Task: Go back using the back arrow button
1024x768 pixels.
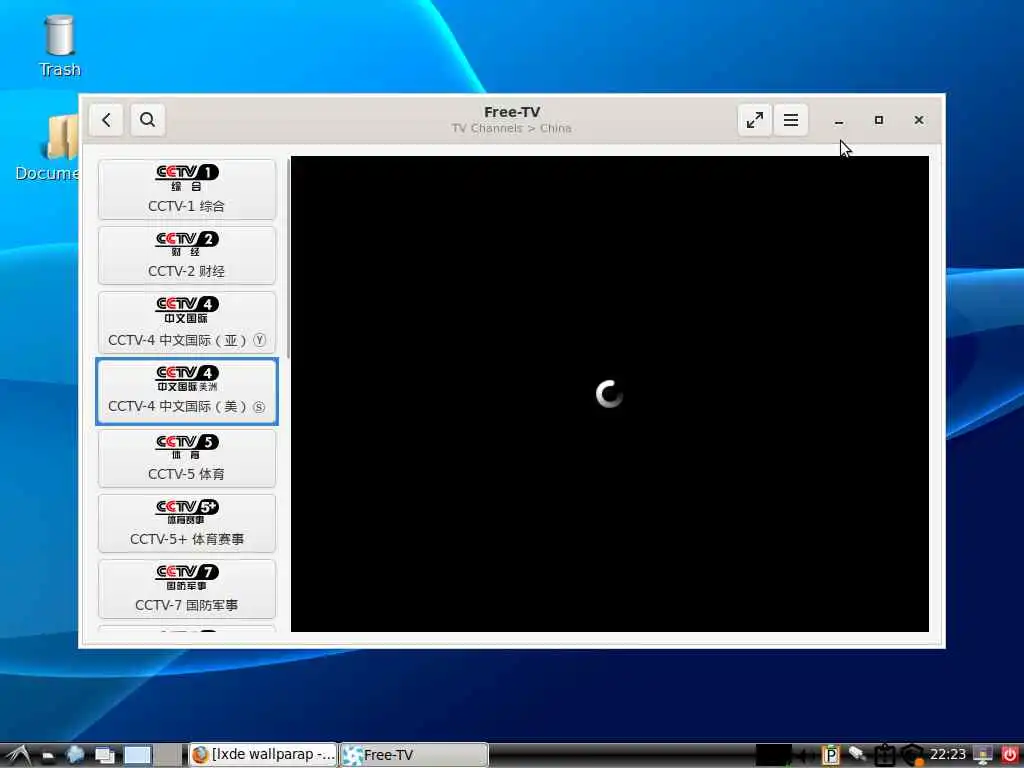Action: coord(106,120)
